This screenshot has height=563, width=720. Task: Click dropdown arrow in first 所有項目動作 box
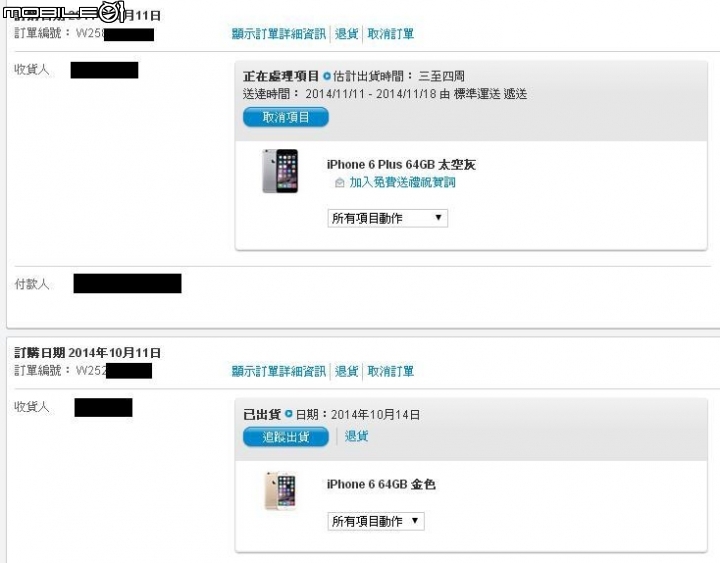[x=438, y=218]
